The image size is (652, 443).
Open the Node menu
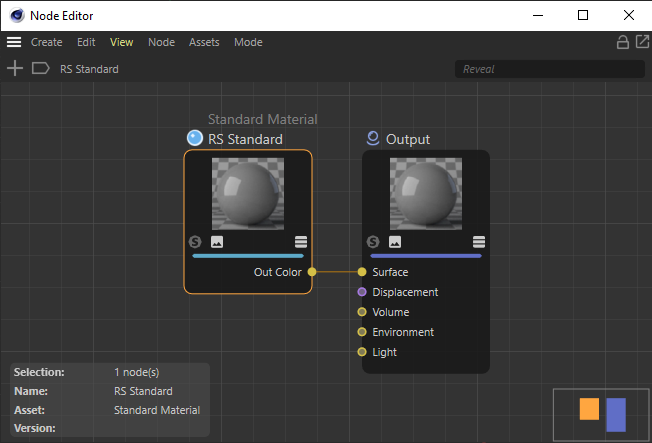161,42
